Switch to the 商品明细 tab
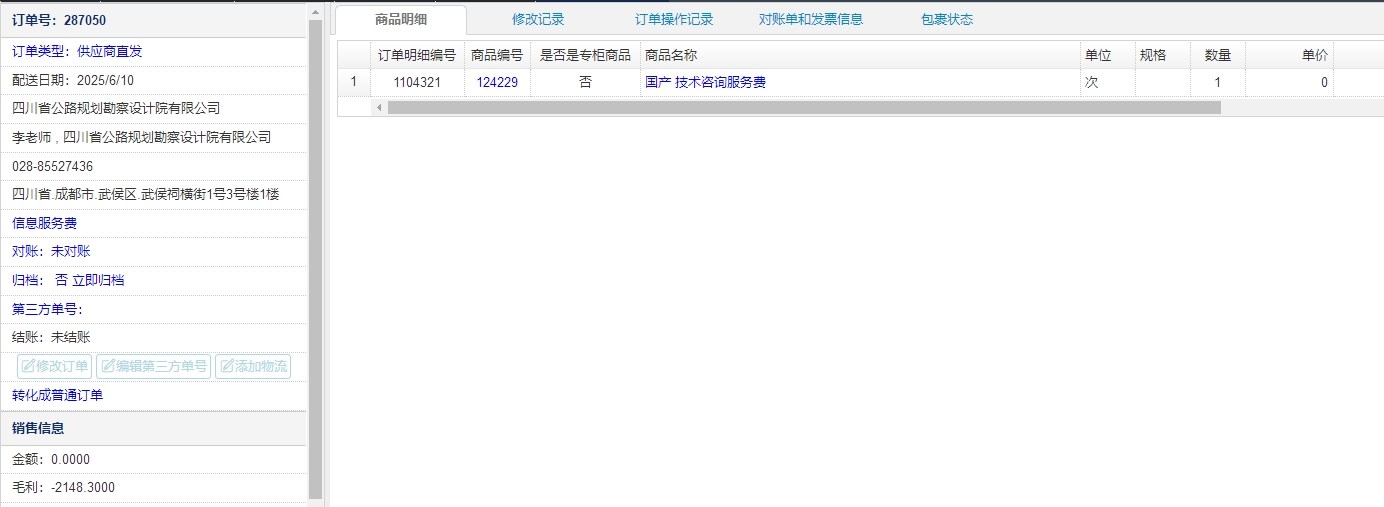 tap(401, 19)
